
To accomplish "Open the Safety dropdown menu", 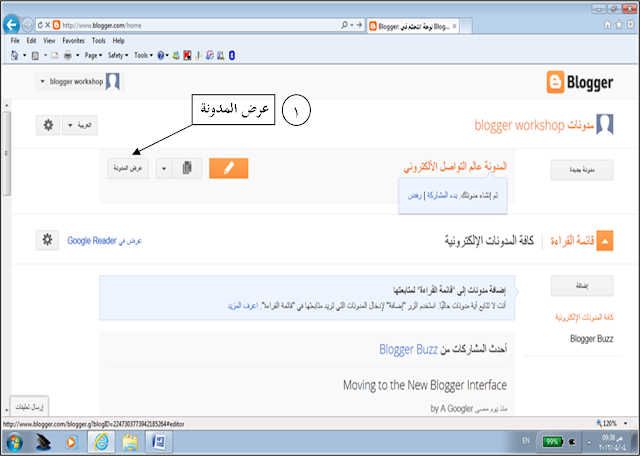I will pyautogui.click(x=118, y=55).
